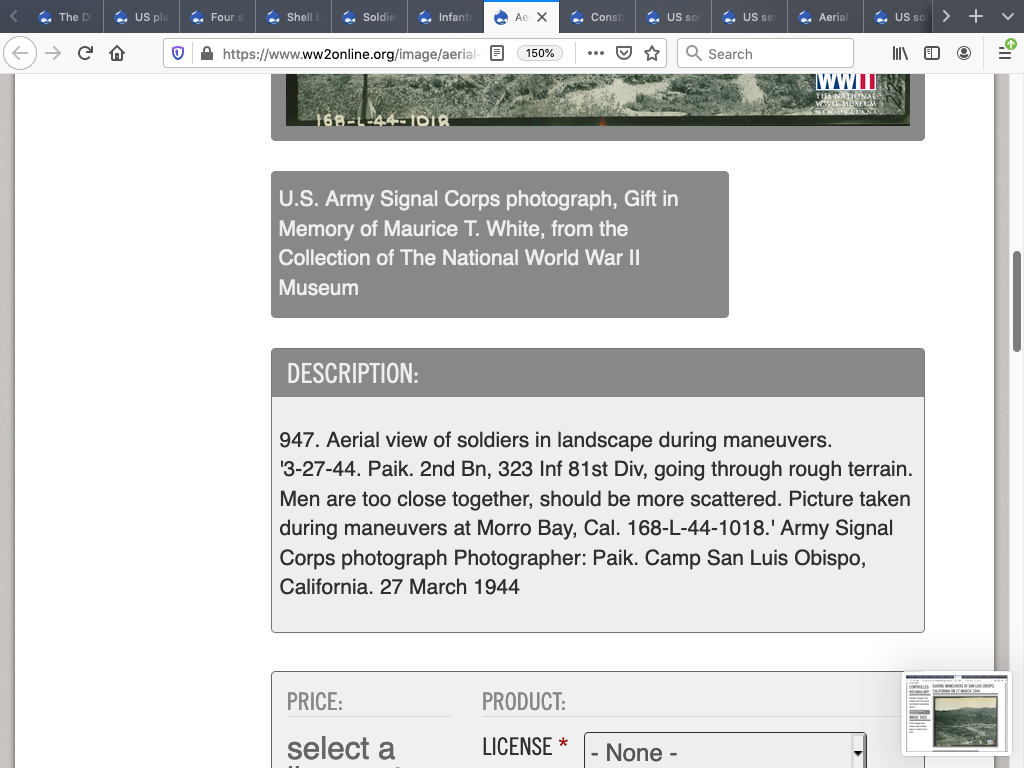1024x768 pixels.
Task: Click the page preview thumbnail at bottom right
Action: click(x=956, y=714)
